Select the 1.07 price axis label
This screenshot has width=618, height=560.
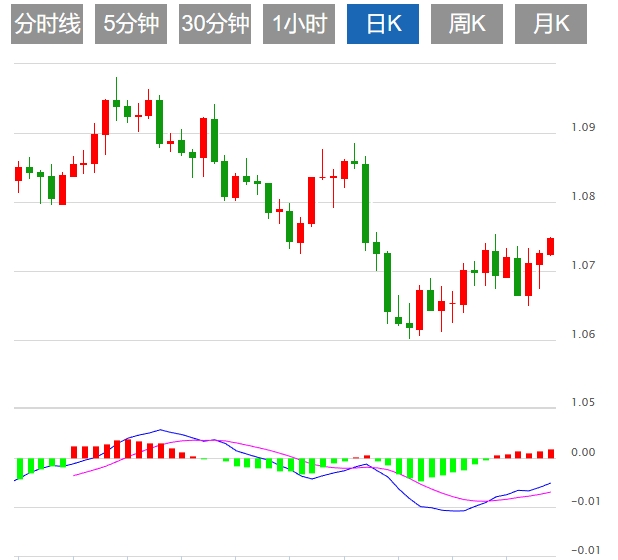pos(583,266)
